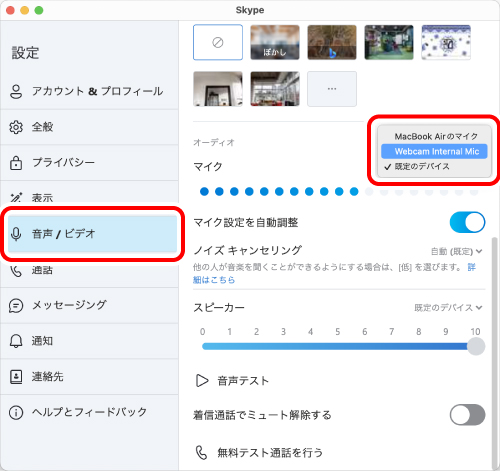Choose 既定のデバイス in the microphone list
The width and height of the screenshot is (500, 471).
[x=434, y=166]
